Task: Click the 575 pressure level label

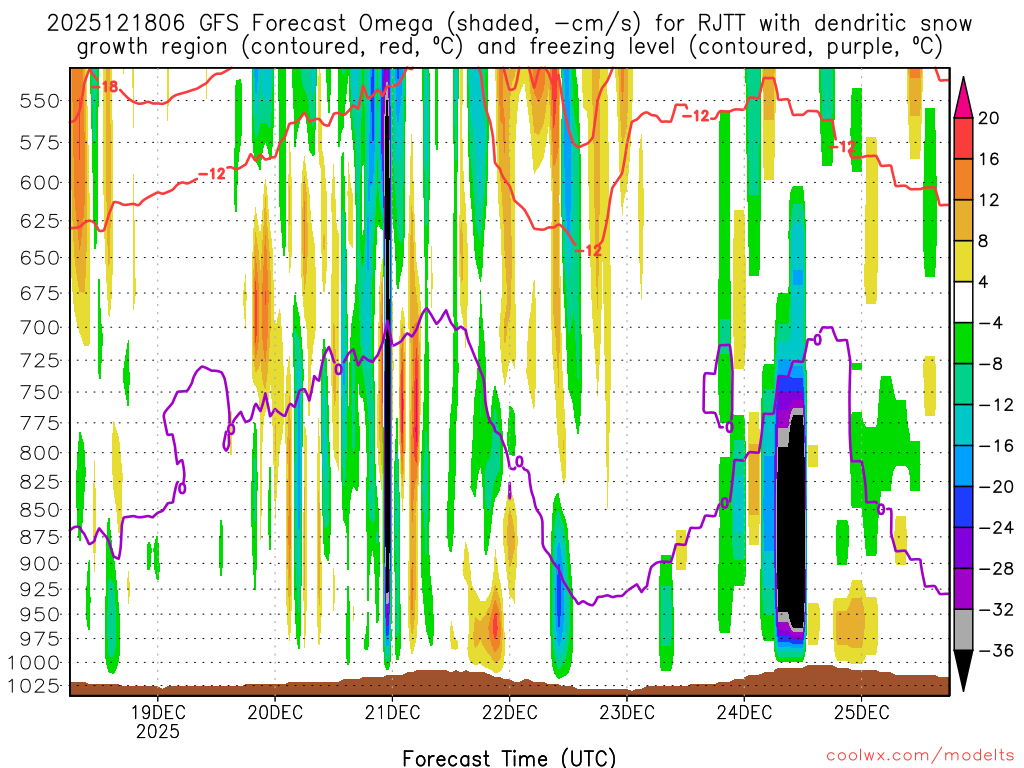Action: [39, 142]
